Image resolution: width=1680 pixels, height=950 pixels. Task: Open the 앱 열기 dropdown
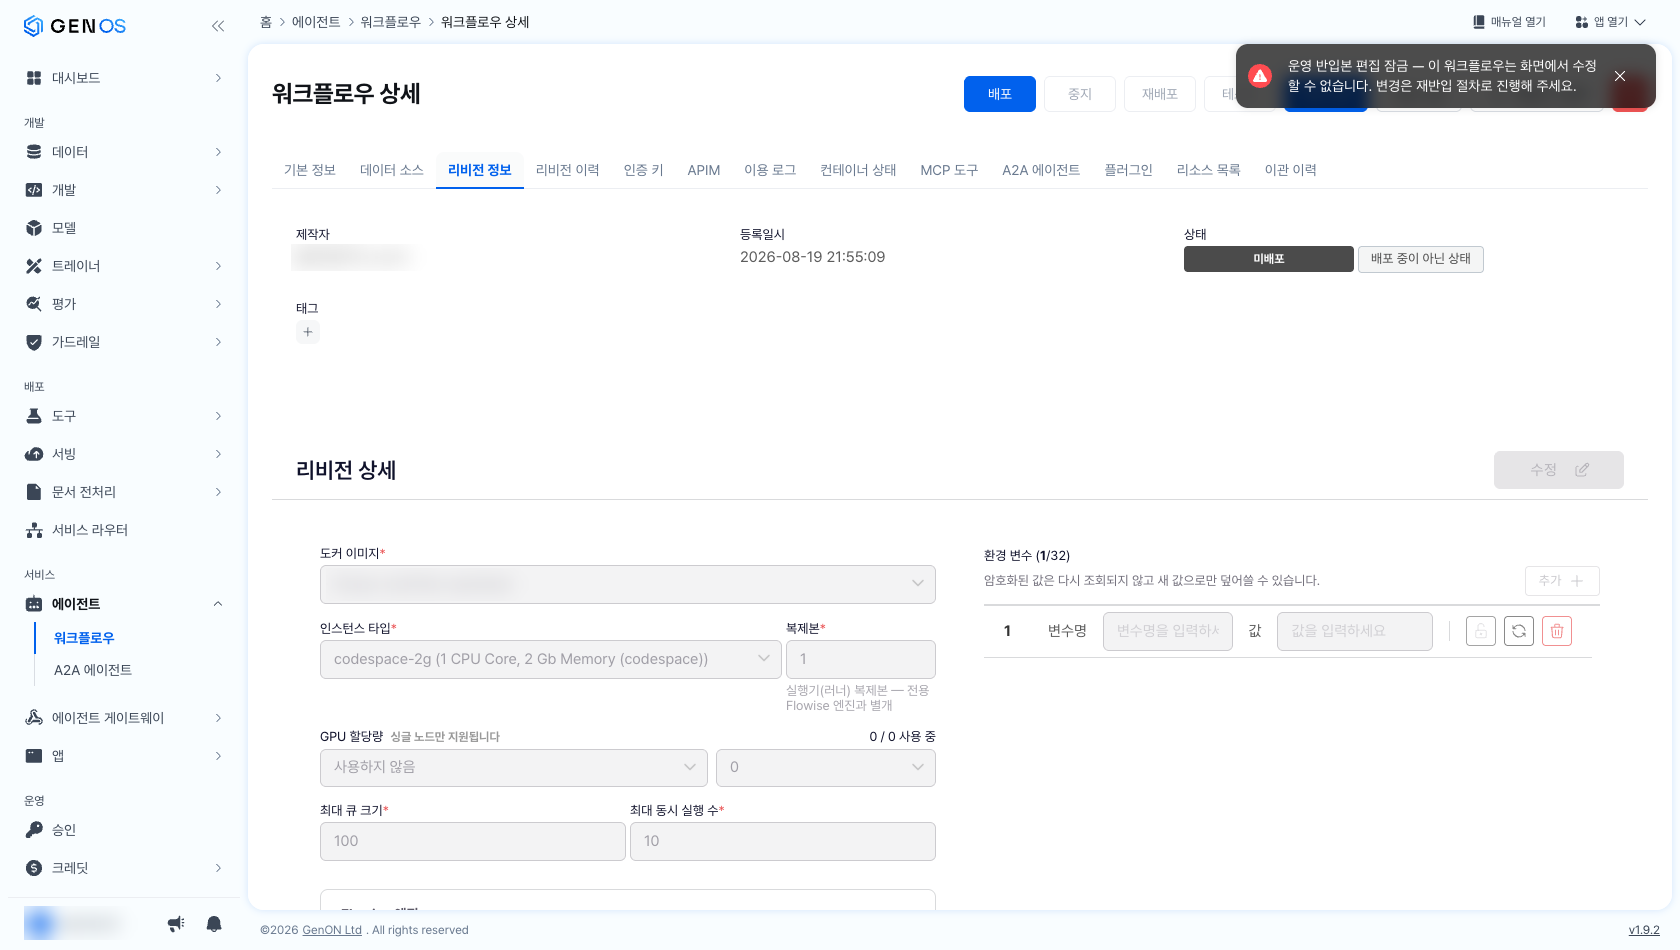tap(1610, 22)
